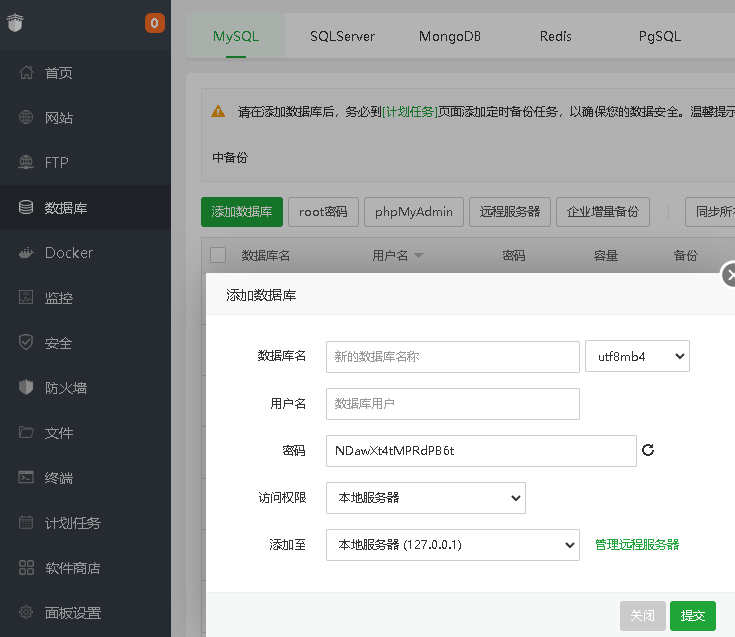This screenshot has width=735, height=637.
Task: Click the database icon beside 数据库
Action: pyautogui.click(x=26, y=207)
